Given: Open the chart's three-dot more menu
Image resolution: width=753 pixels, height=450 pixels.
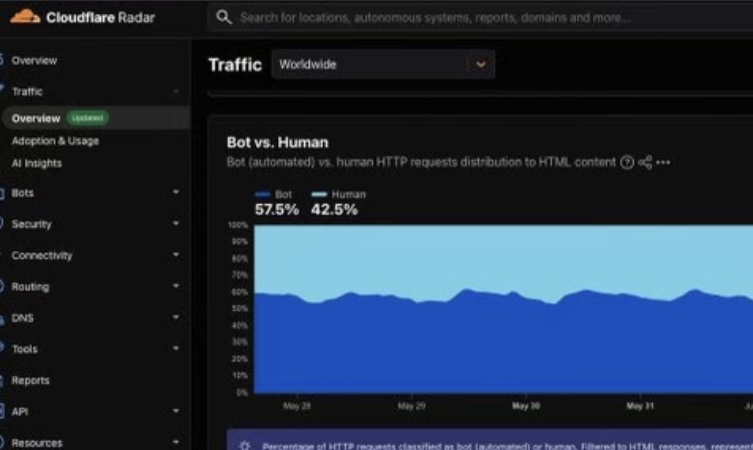Looking at the screenshot, I should point(663,162).
